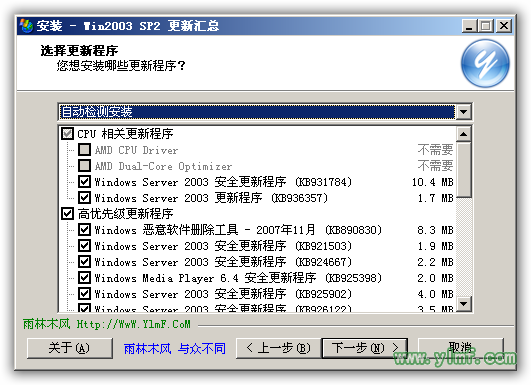Select the AMD CPU Driver row text
Image resolution: width=531 pixels, height=385 pixels.
[136, 150]
